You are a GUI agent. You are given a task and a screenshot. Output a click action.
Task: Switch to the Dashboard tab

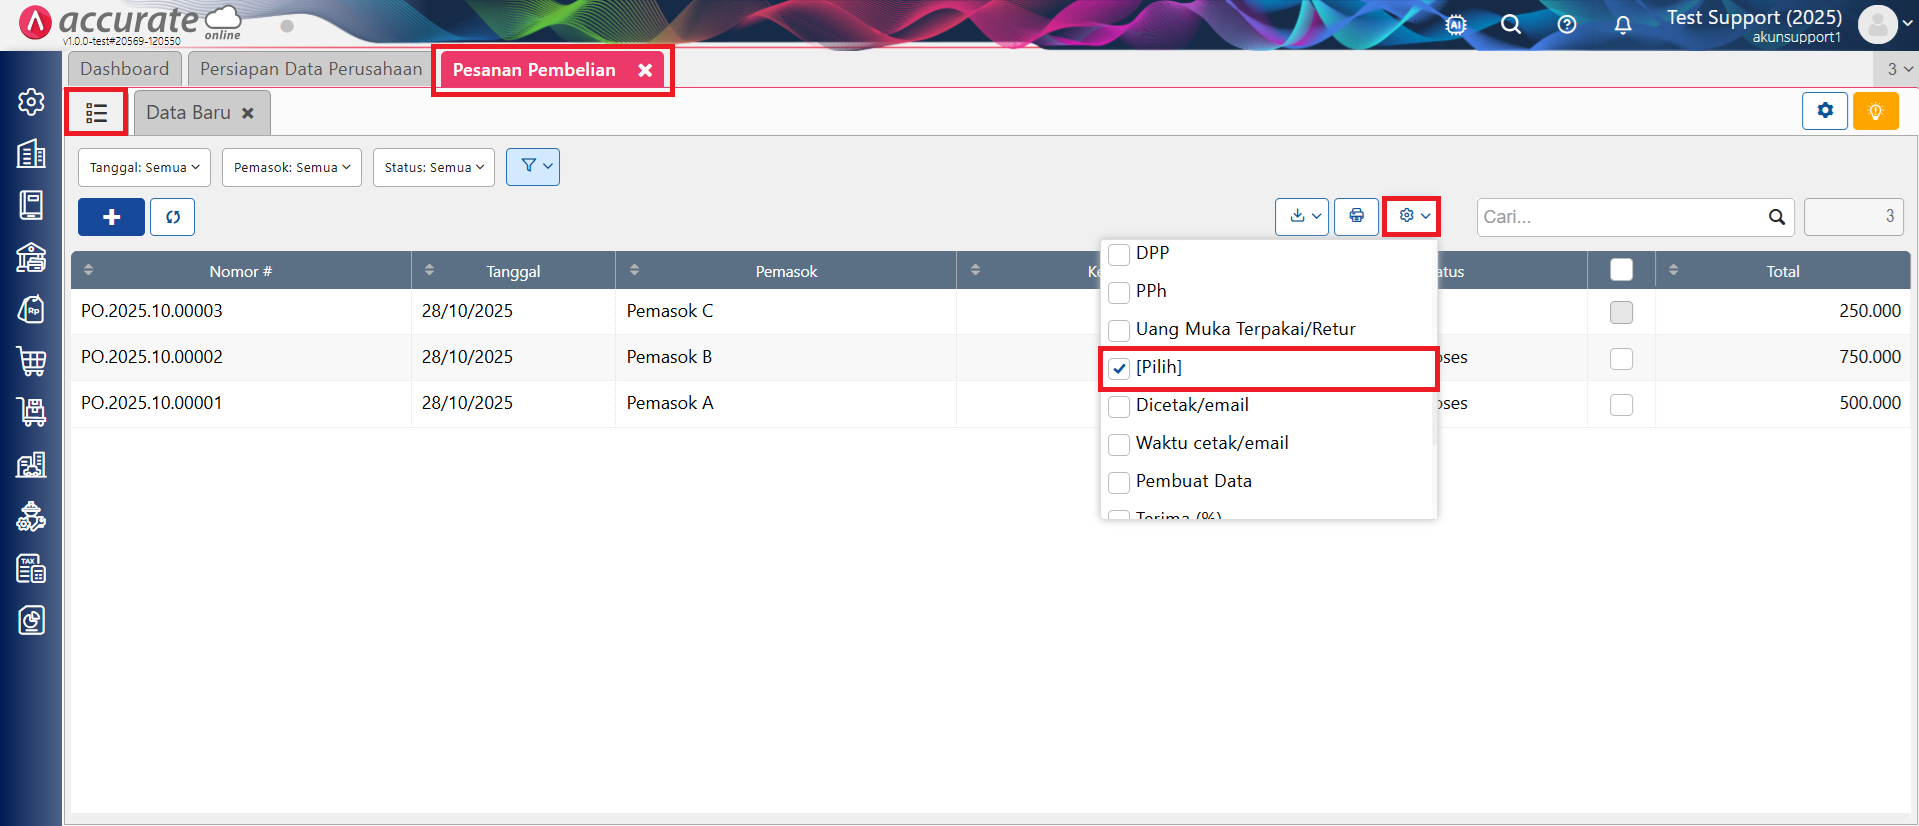pyautogui.click(x=124, y=69)
